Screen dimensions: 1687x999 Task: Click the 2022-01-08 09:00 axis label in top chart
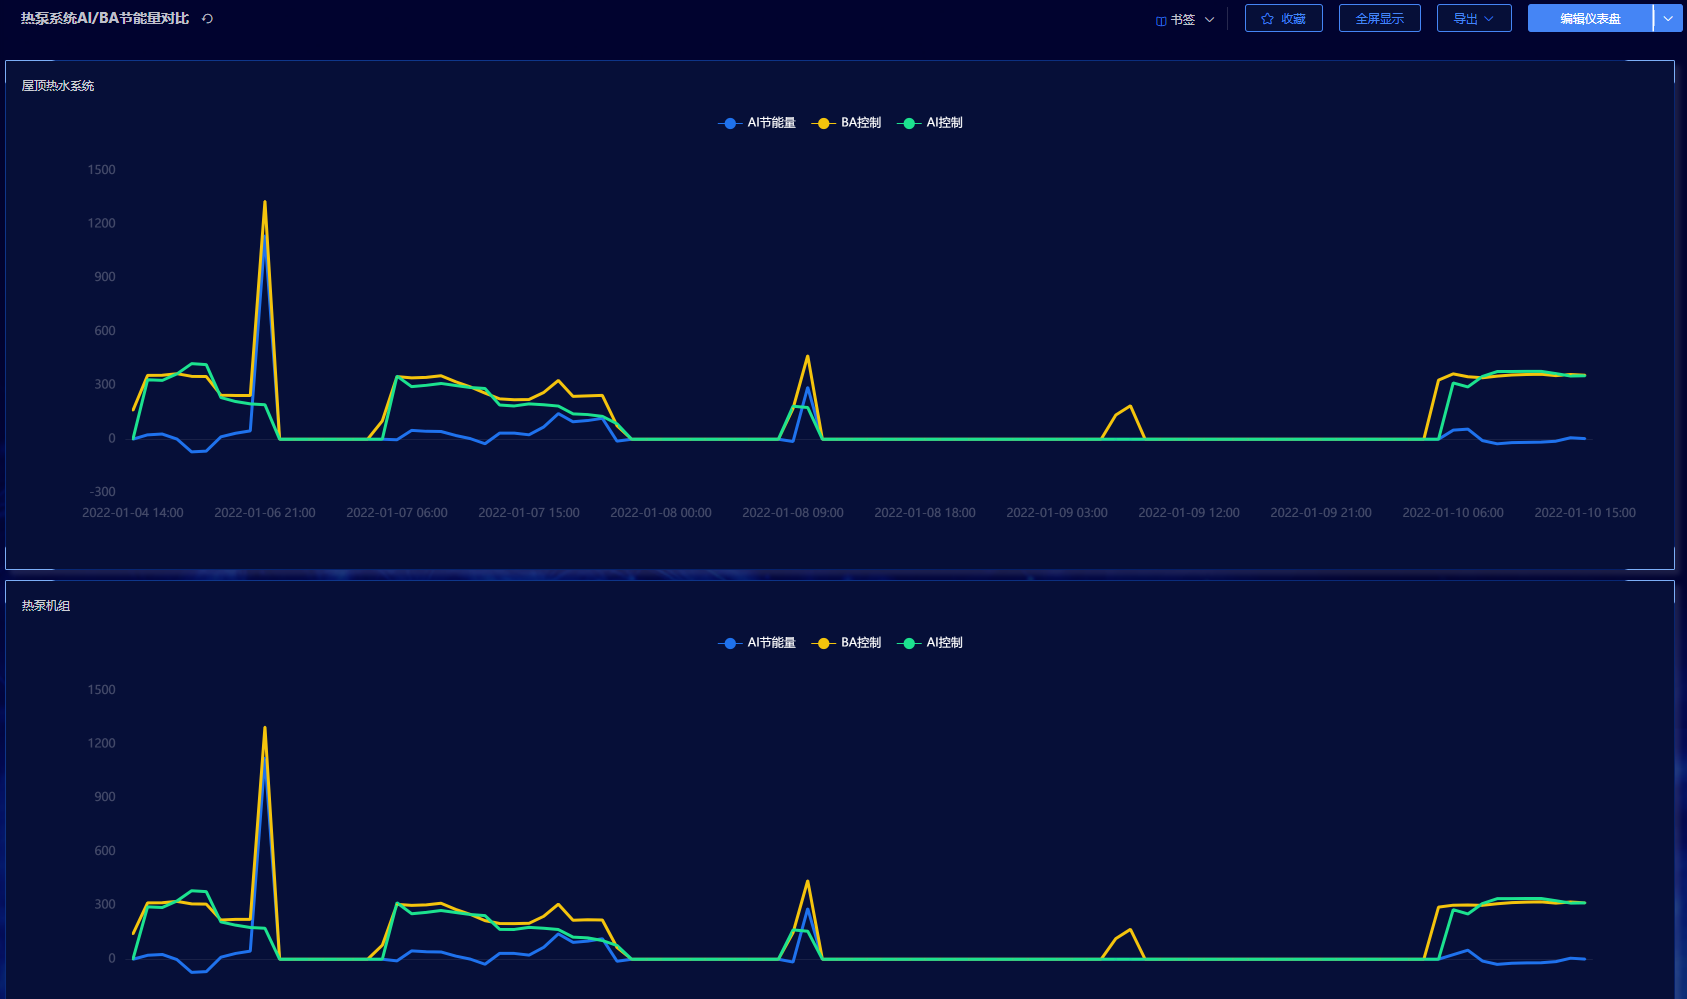[x=792, y=513]
